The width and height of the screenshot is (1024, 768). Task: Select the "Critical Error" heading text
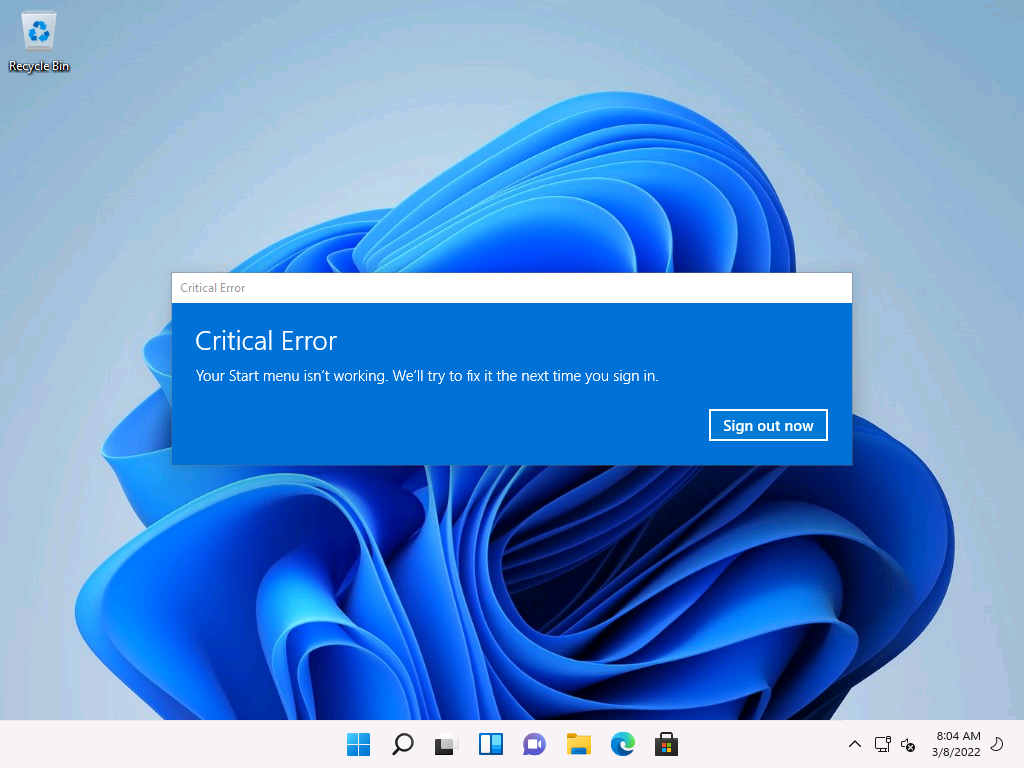[x=266, y=340]
